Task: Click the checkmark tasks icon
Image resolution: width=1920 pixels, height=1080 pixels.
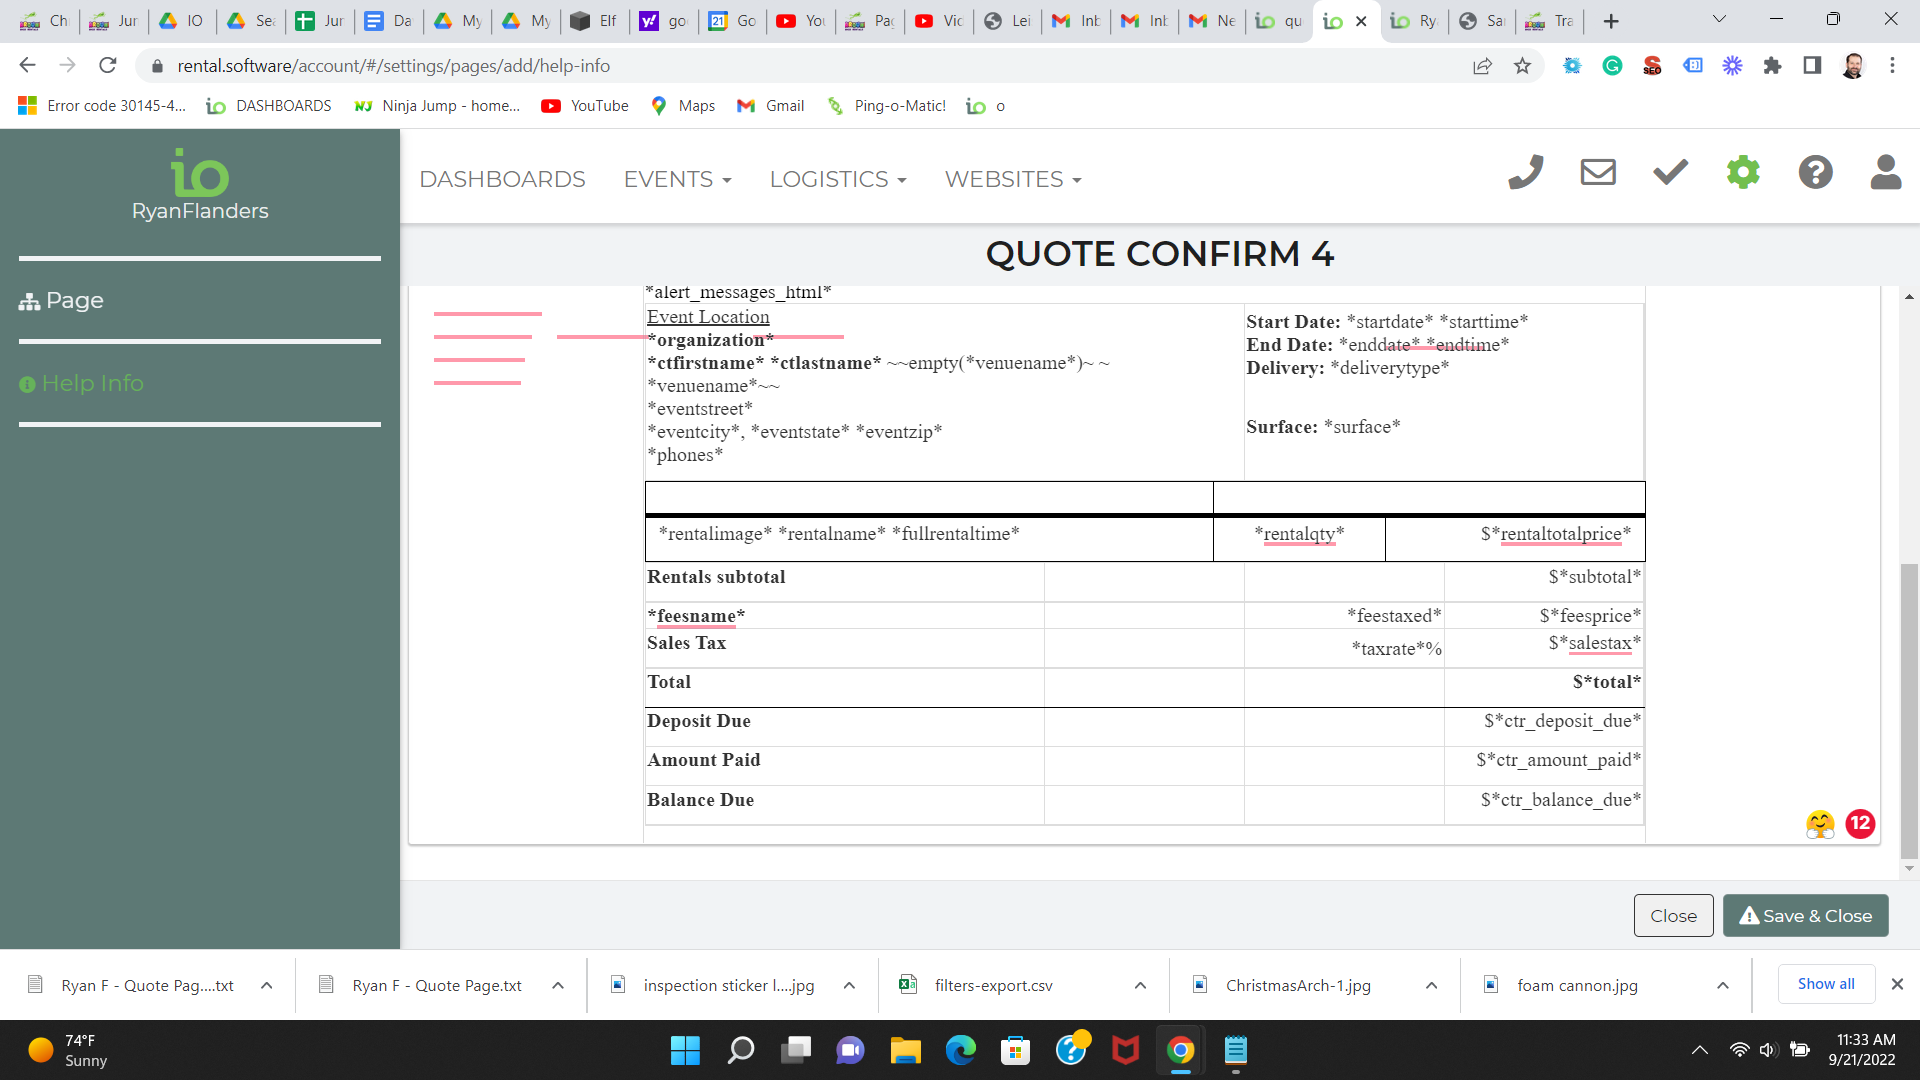Action: 1670,173
